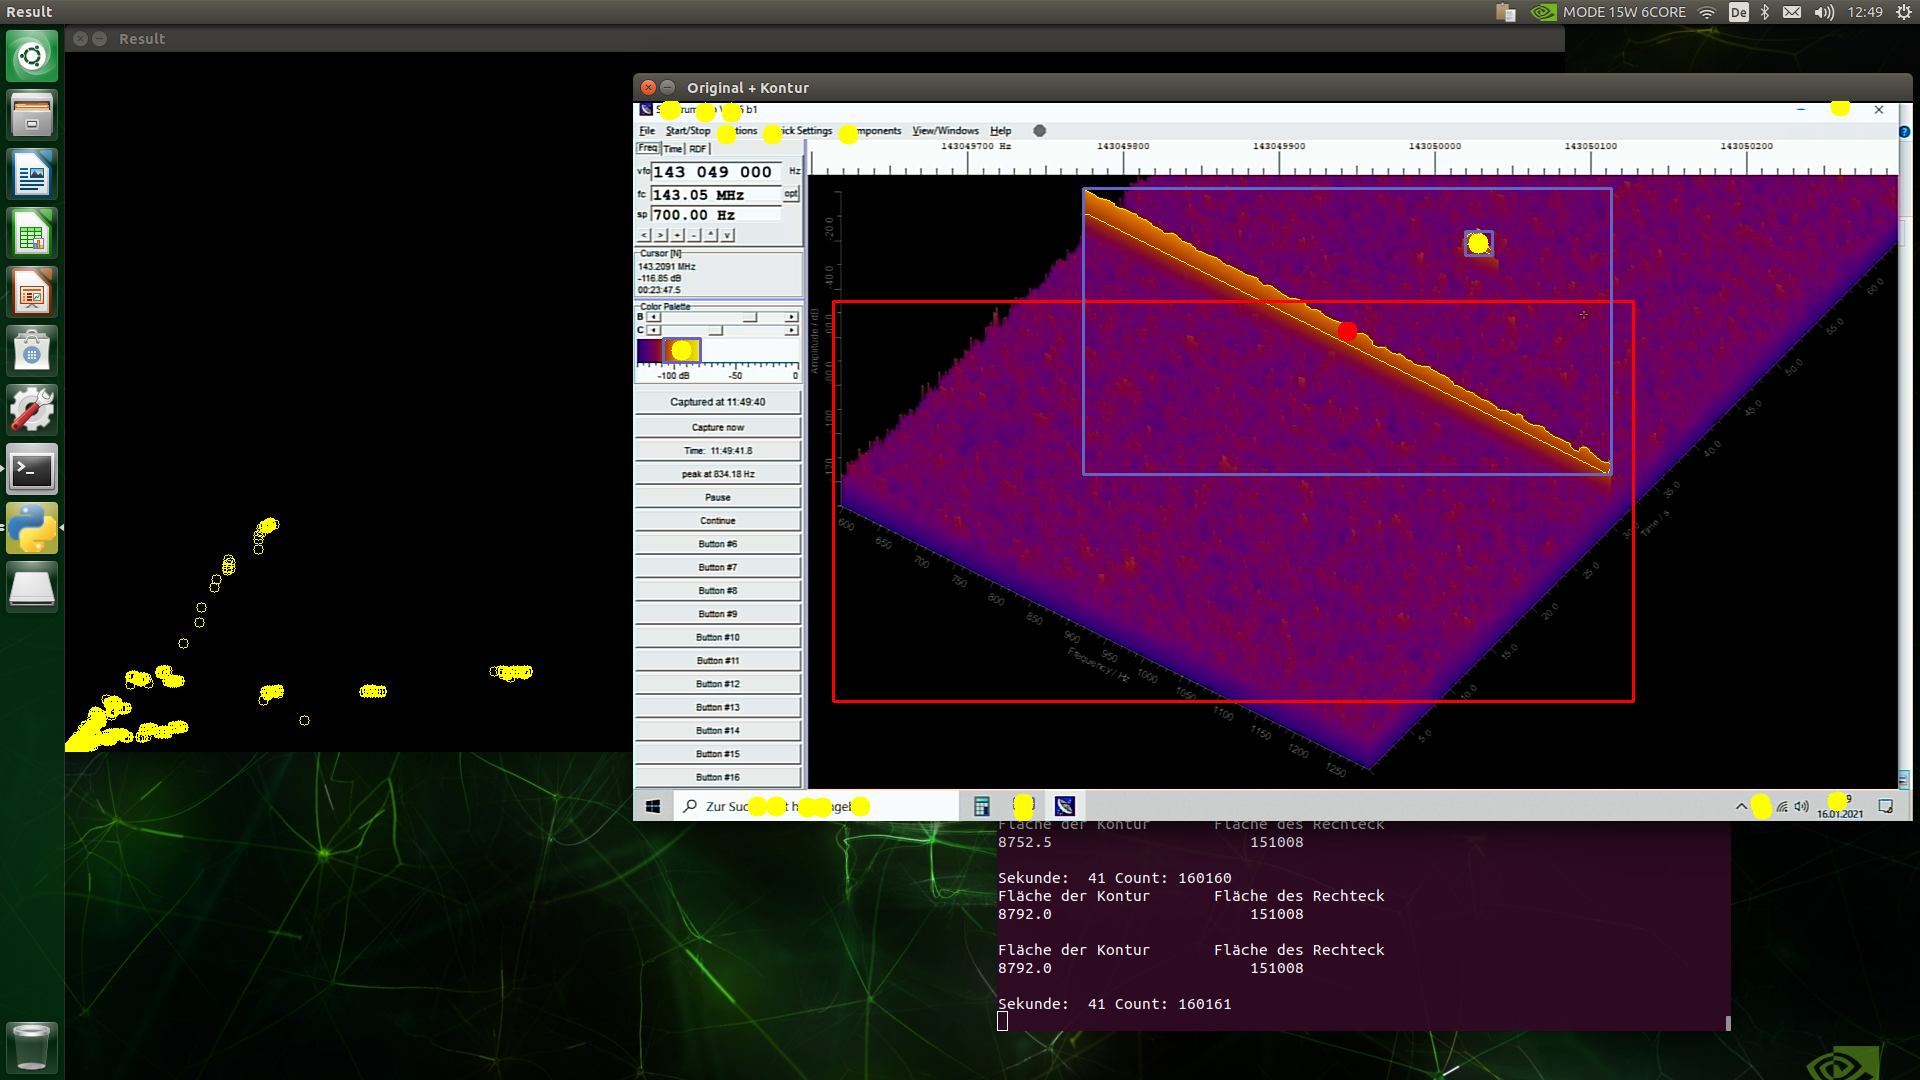This screenshot has width=1920, height=1080.
Task: Click the '^' up arrow frequency button
Action: pos(711,235)
